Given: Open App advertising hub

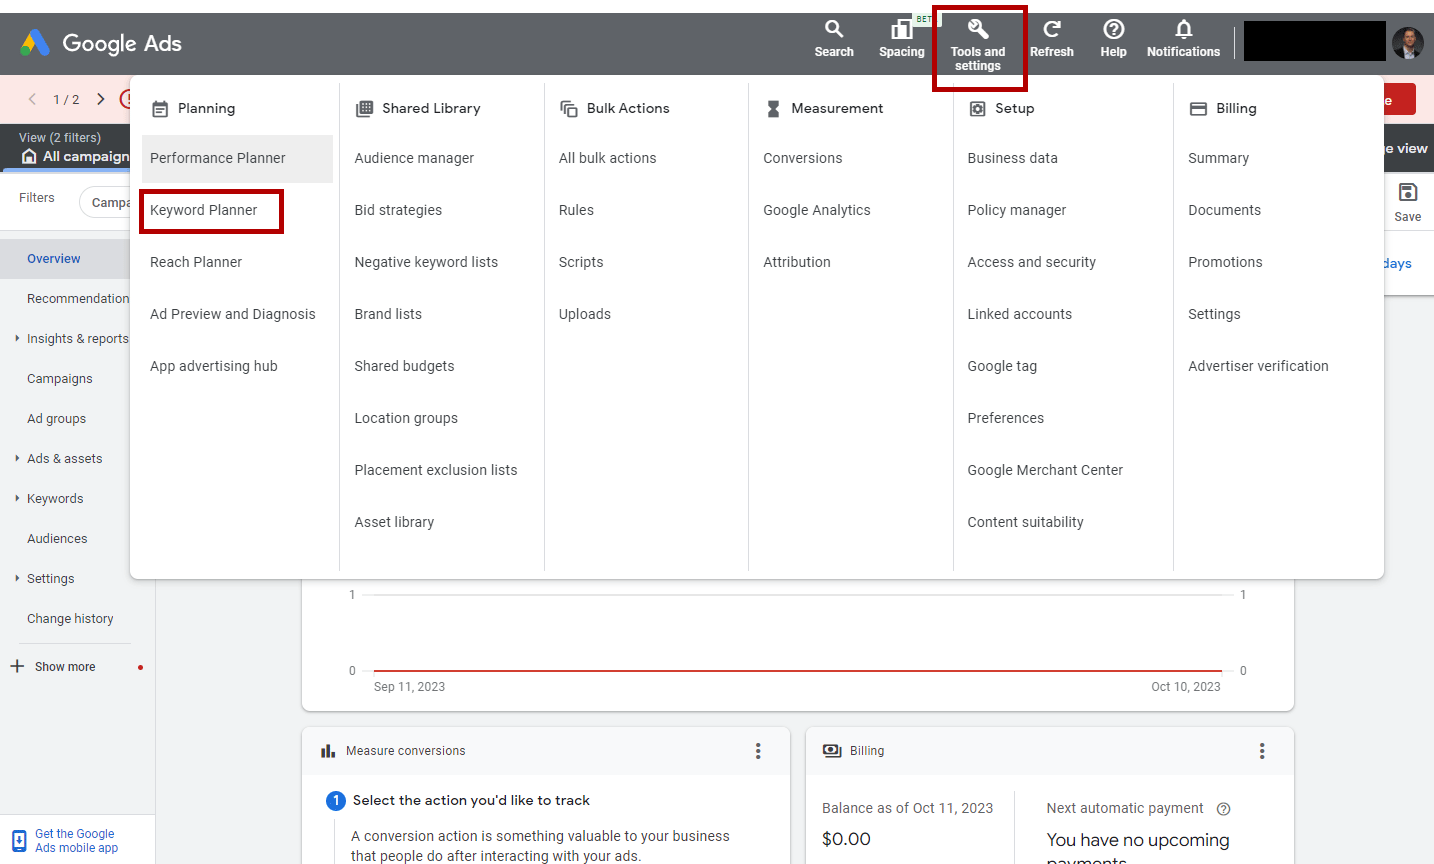Looking at the screenshot, I should click(x=214, y=366).
